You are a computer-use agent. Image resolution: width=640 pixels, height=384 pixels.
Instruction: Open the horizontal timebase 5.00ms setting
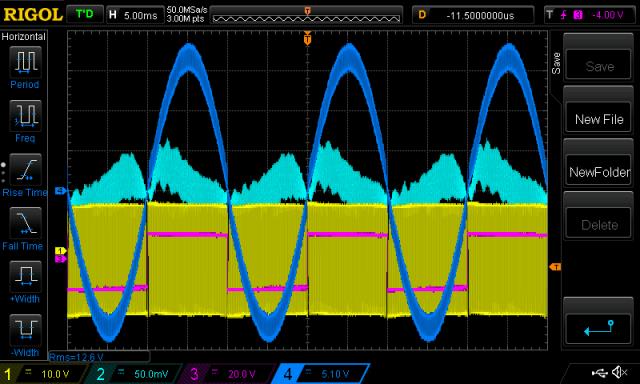tap(134, 16)
